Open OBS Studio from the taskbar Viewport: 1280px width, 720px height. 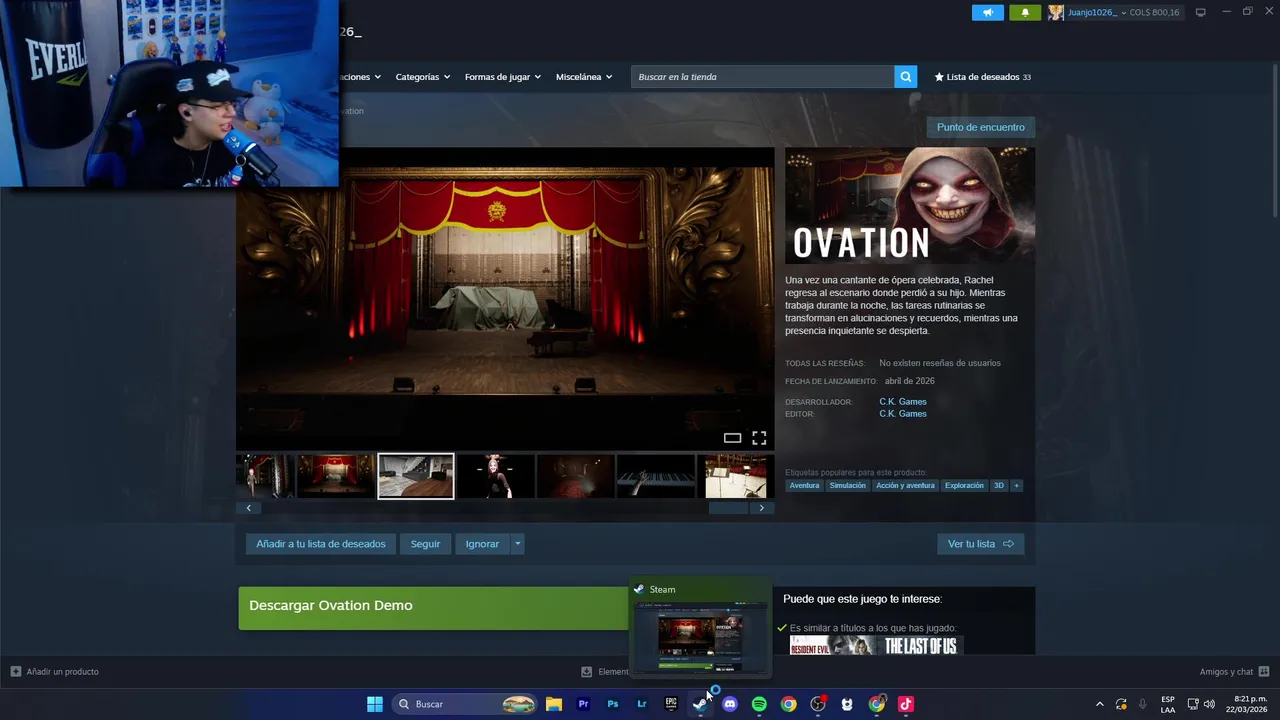(x=818, y=704)
